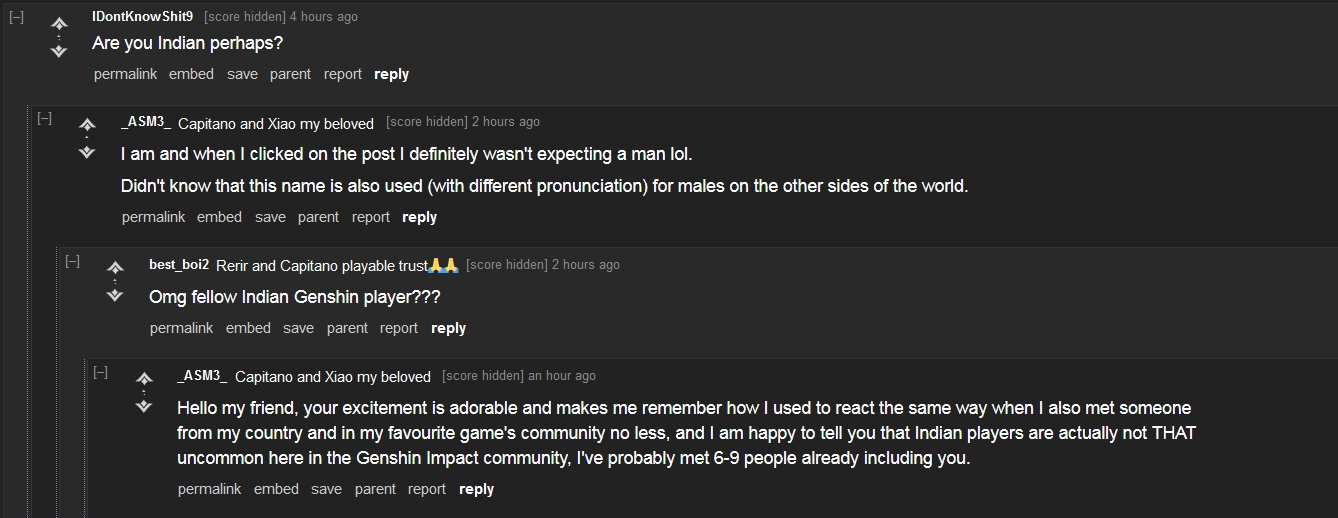Downvote _ASM3_'s 'Hello my friend' comment
The height and width of the screenshot is (518, 1338).
click(x=144, y=406)
